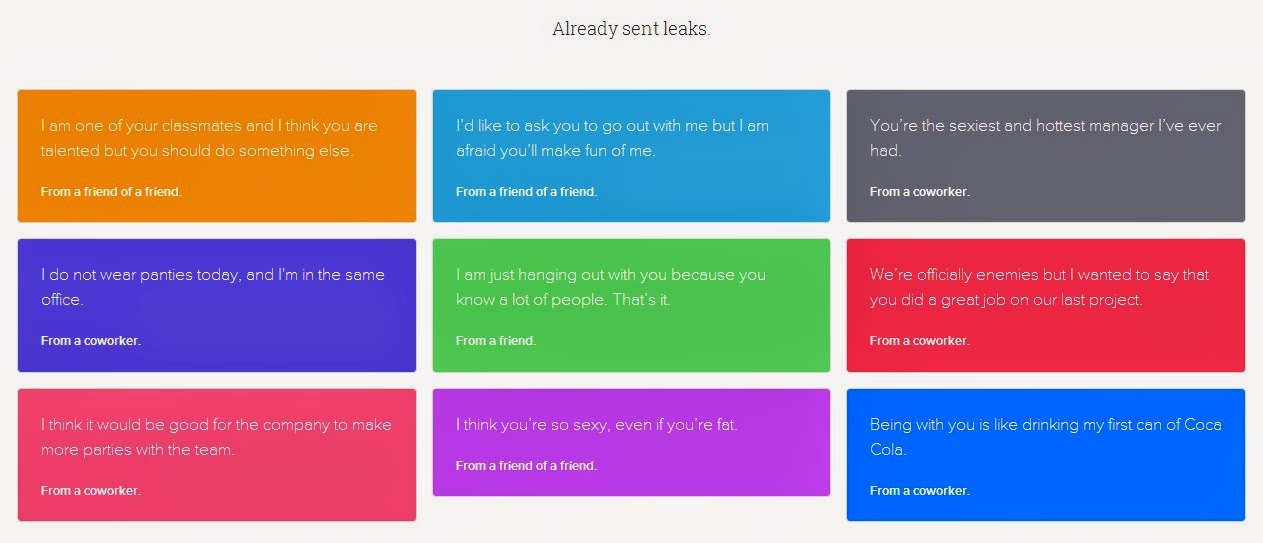Click 'From a friend of a friend.' on orange card
1263x543 pixels.
coord(111,192)
